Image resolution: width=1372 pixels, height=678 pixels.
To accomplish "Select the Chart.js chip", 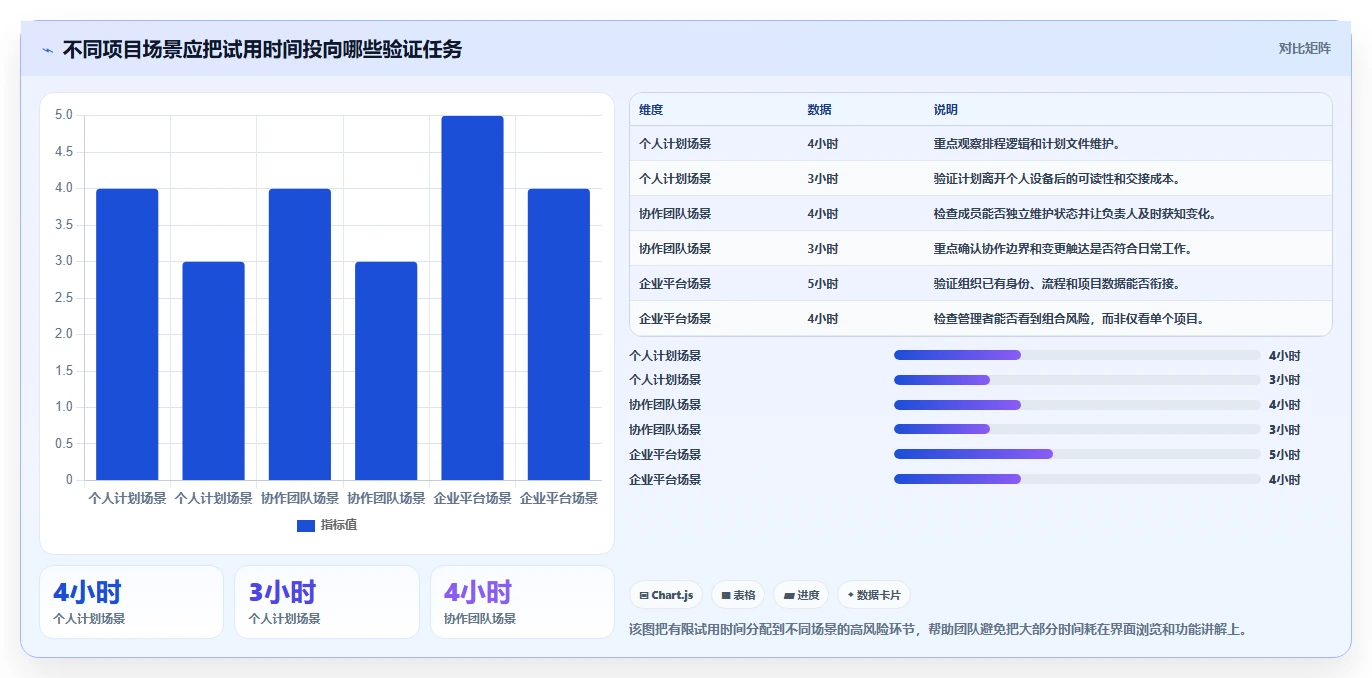I will (667, 595).
